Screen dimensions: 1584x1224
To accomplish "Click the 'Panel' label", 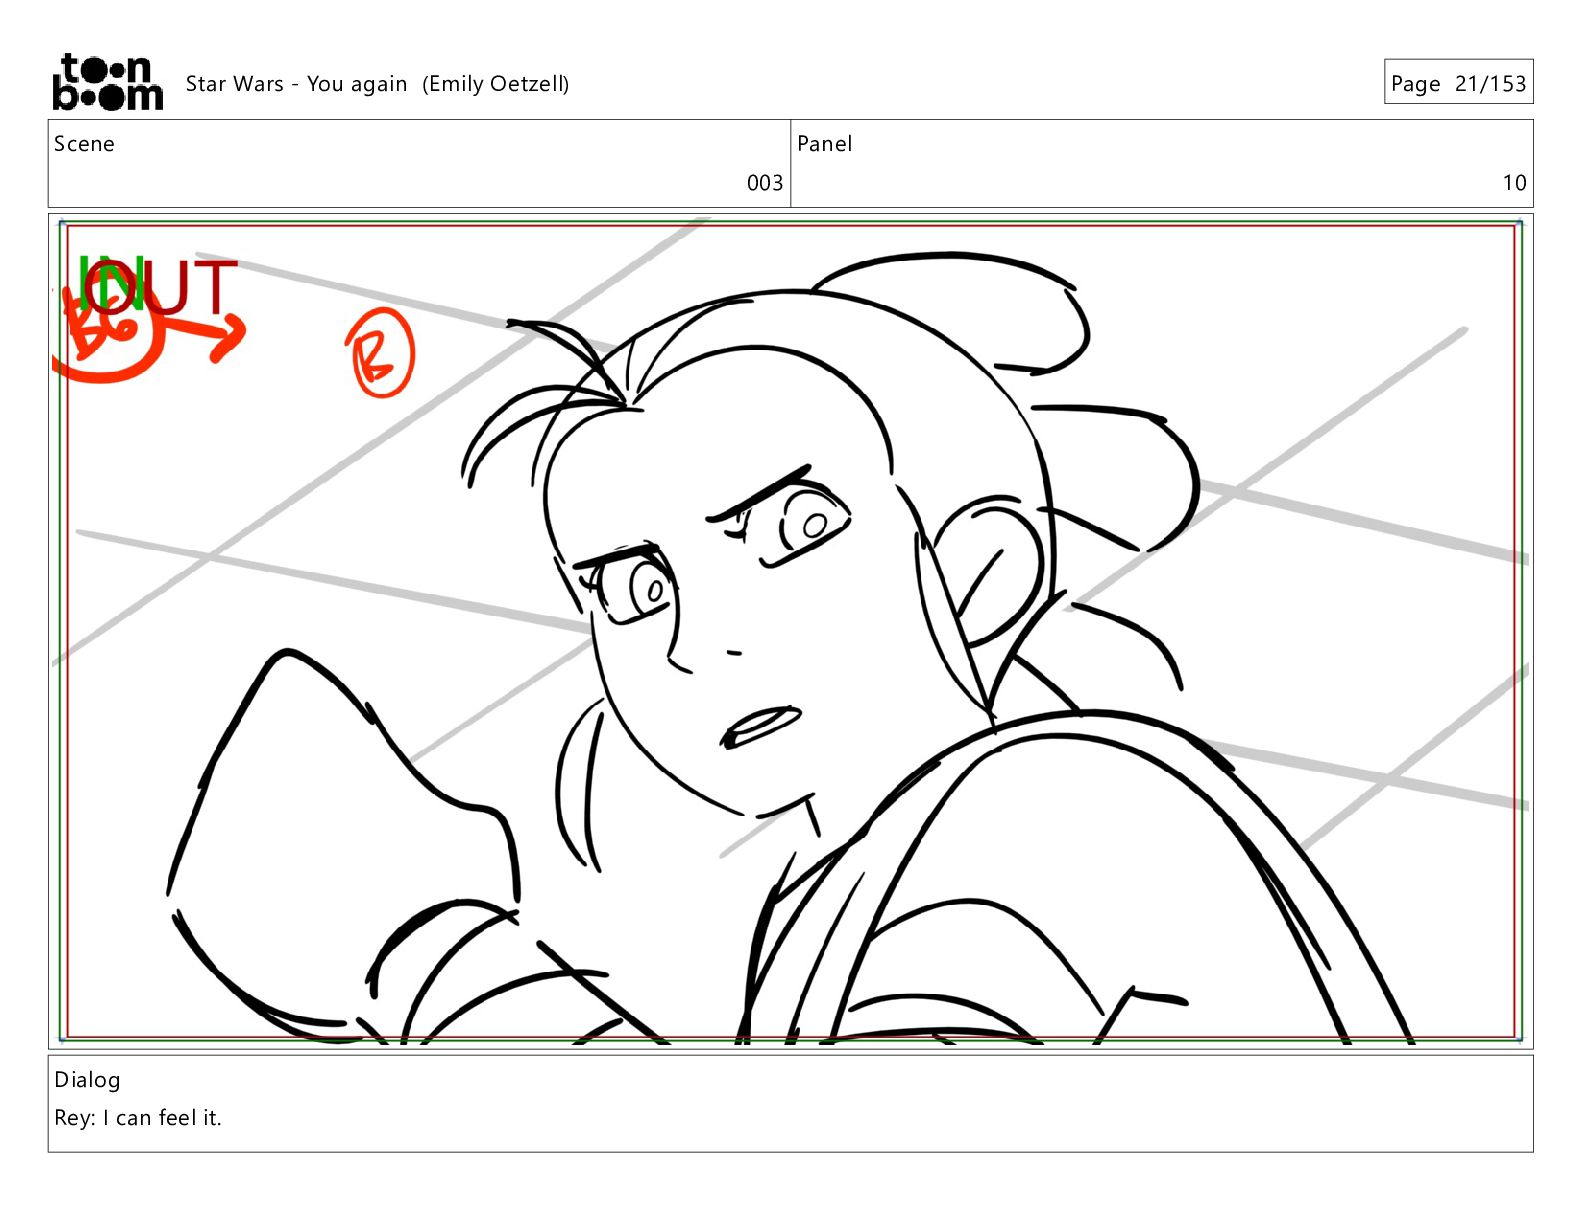I will pyautogui.click(x=824, y=144).
